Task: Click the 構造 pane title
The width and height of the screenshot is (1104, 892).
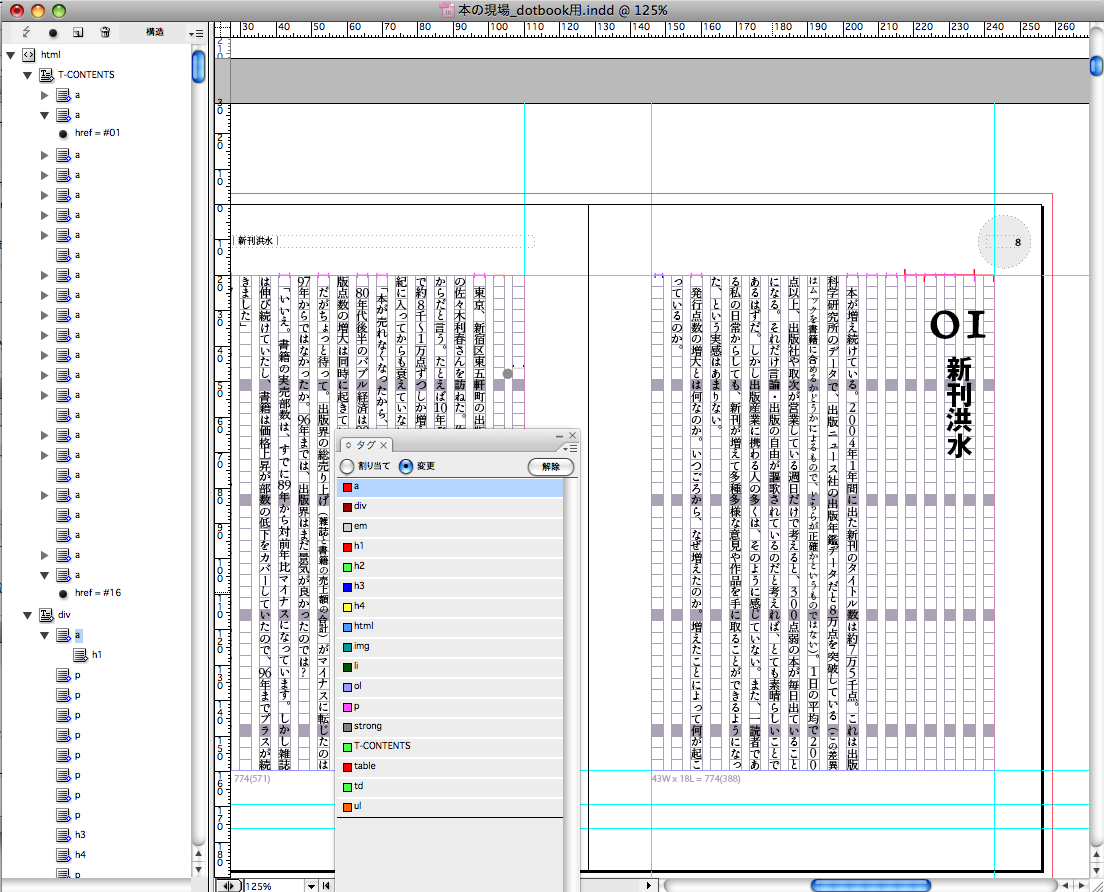Action: click(x=155, y=32)
